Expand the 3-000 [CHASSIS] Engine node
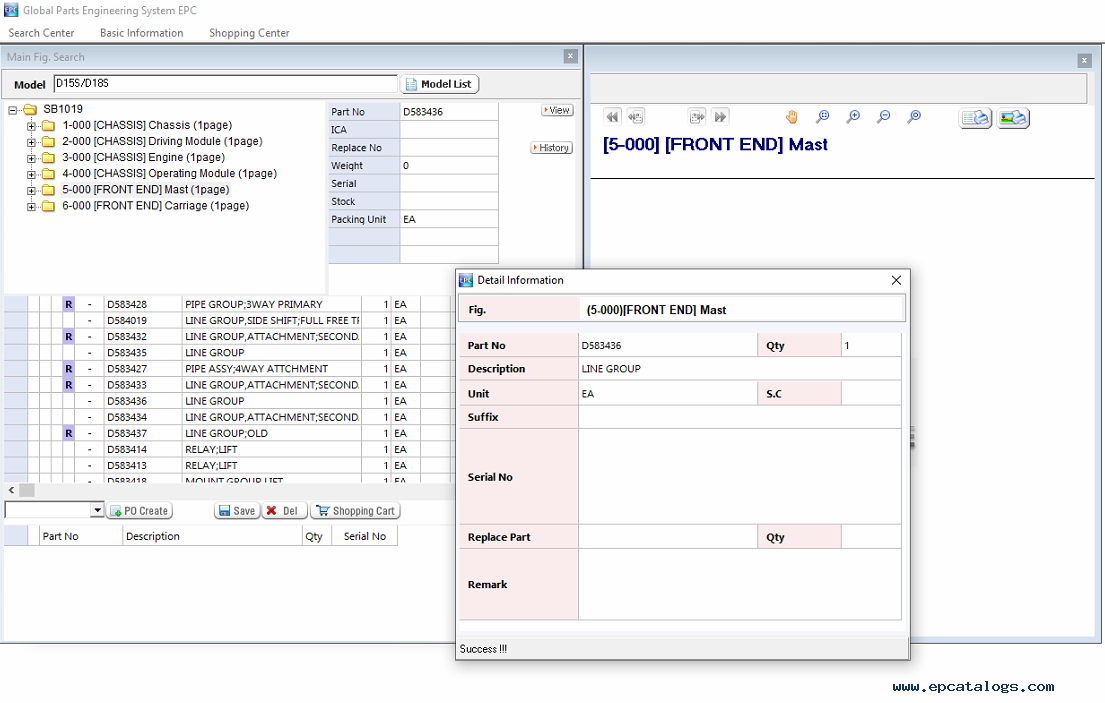The image size is (1105, 703). coord(32,158)
